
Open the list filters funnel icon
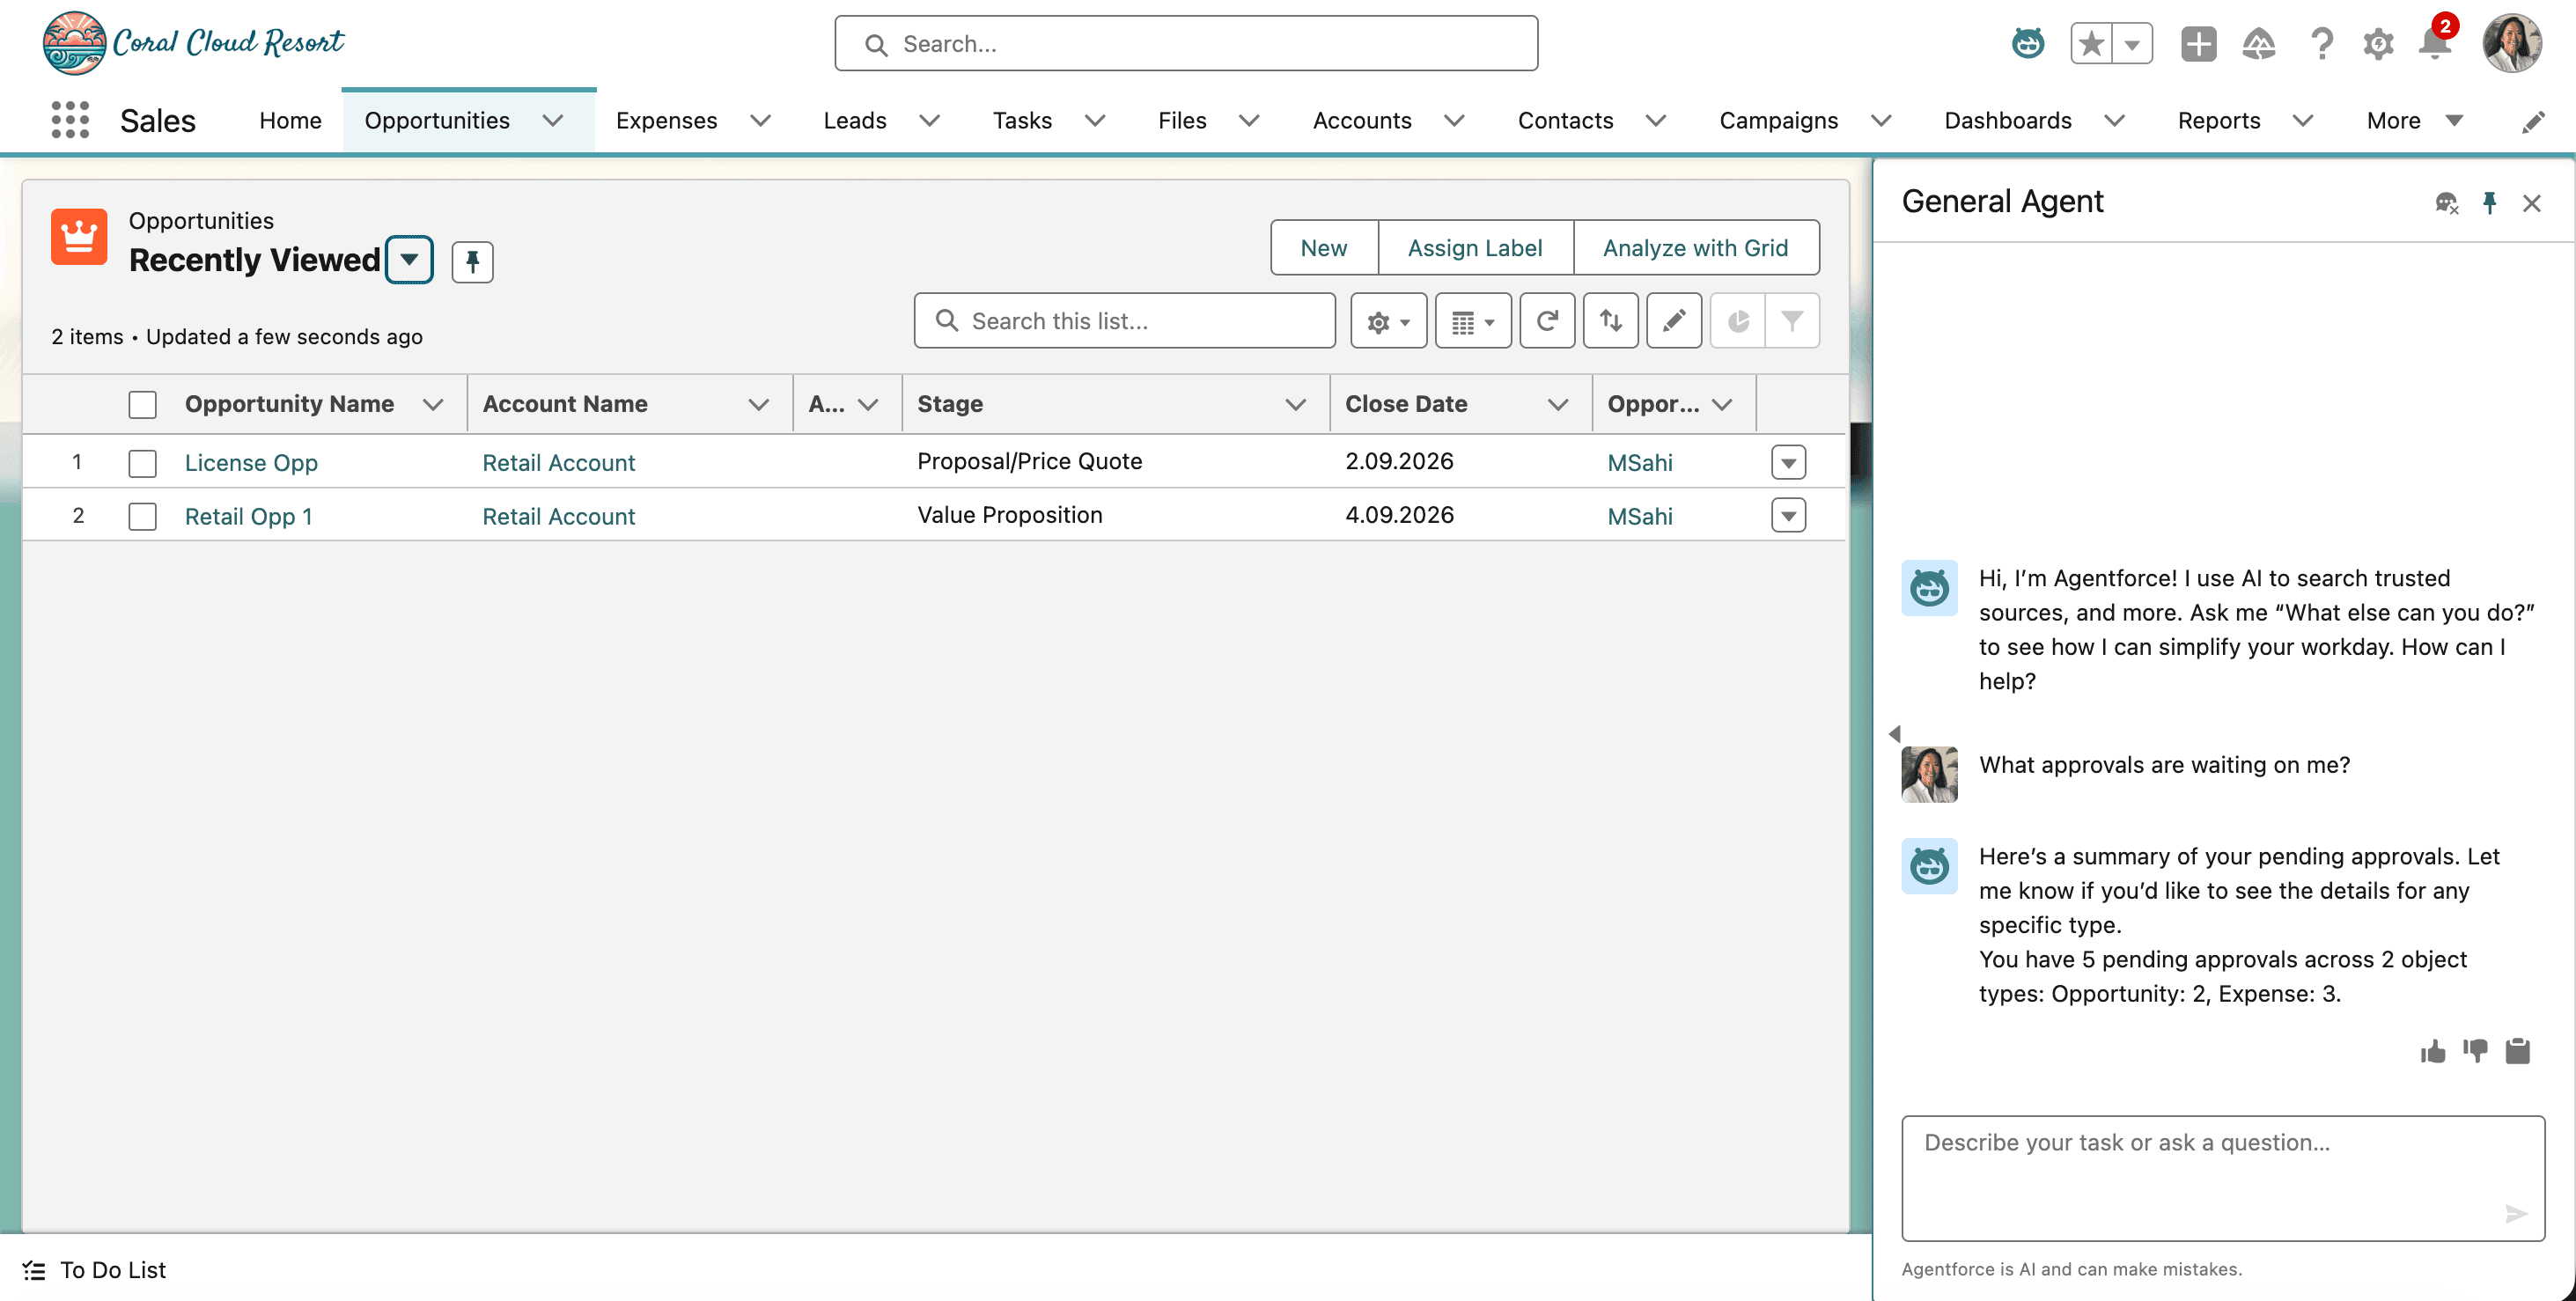click(x=1792, y=320)
